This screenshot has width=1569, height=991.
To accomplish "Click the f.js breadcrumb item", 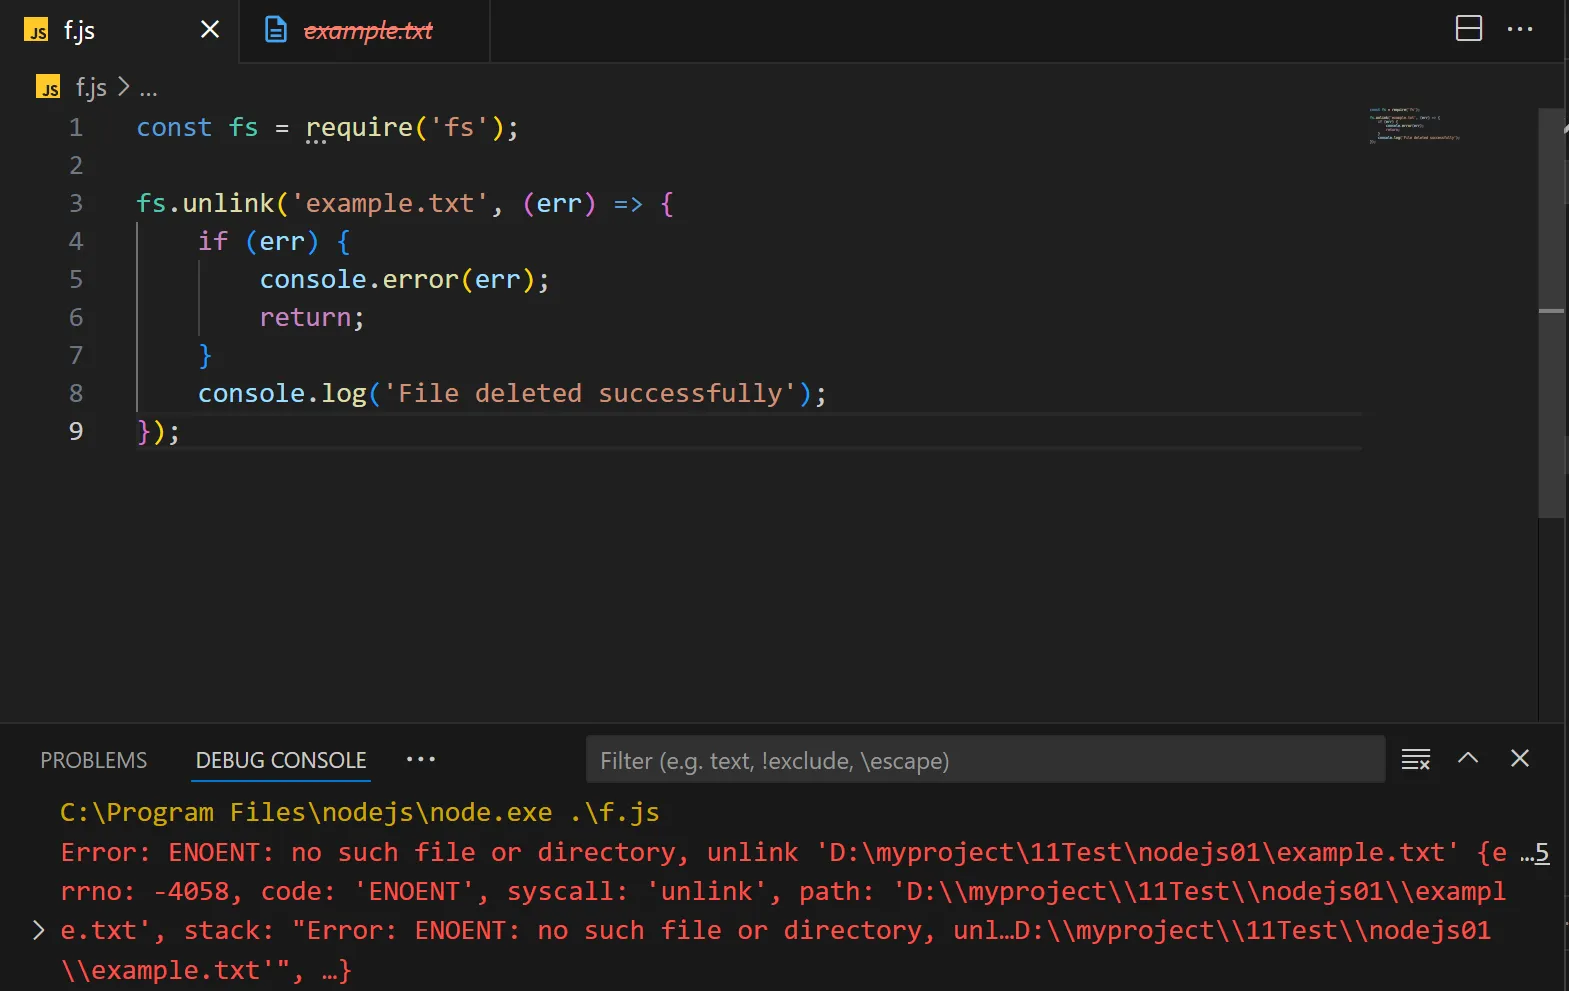I will point(91,88).
